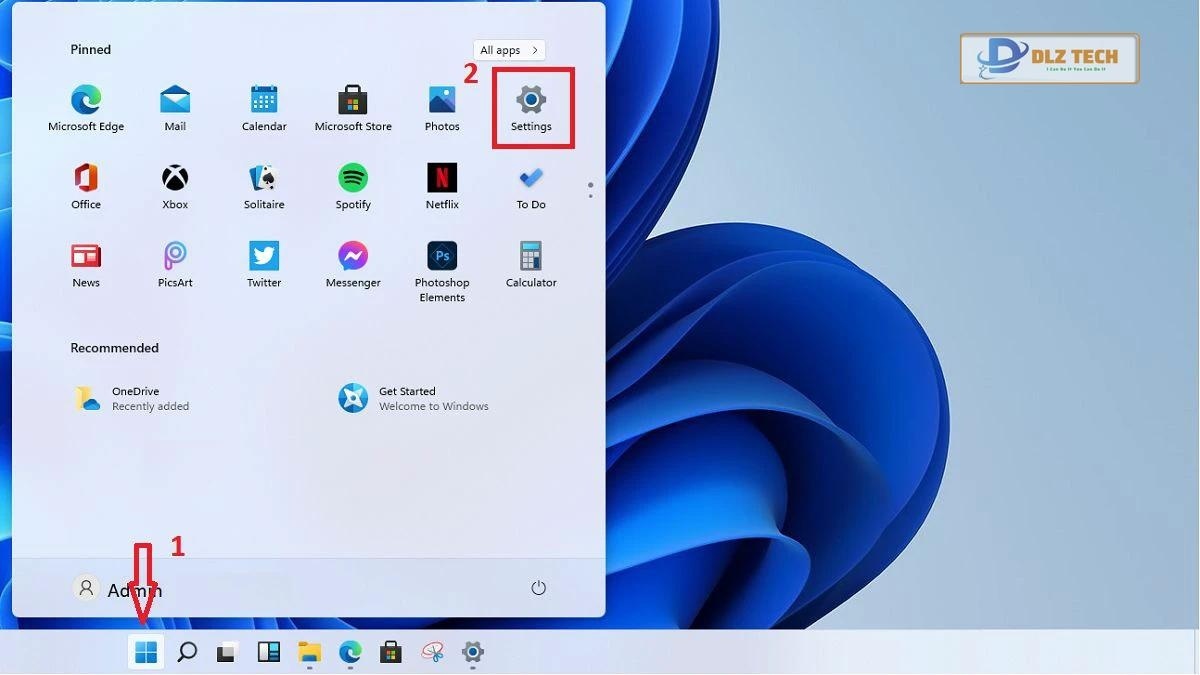Open the Calendar app
Image resolution: width=1200 pixels, height=675 pixels.
(x=264, y=108)
